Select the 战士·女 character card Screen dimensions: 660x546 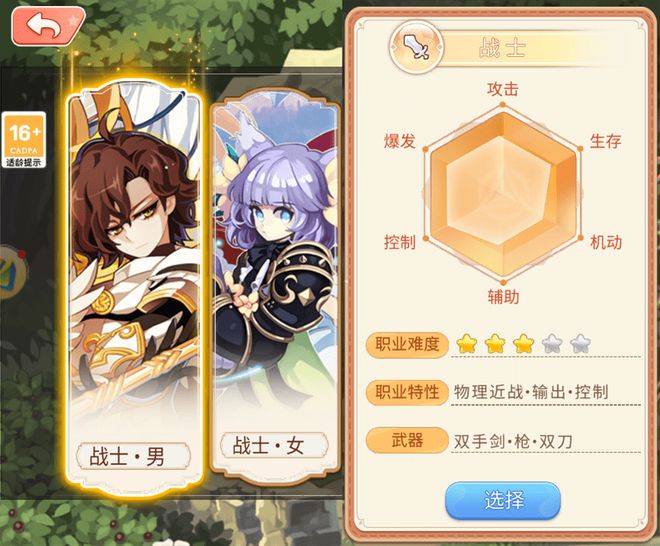point(274,286)
